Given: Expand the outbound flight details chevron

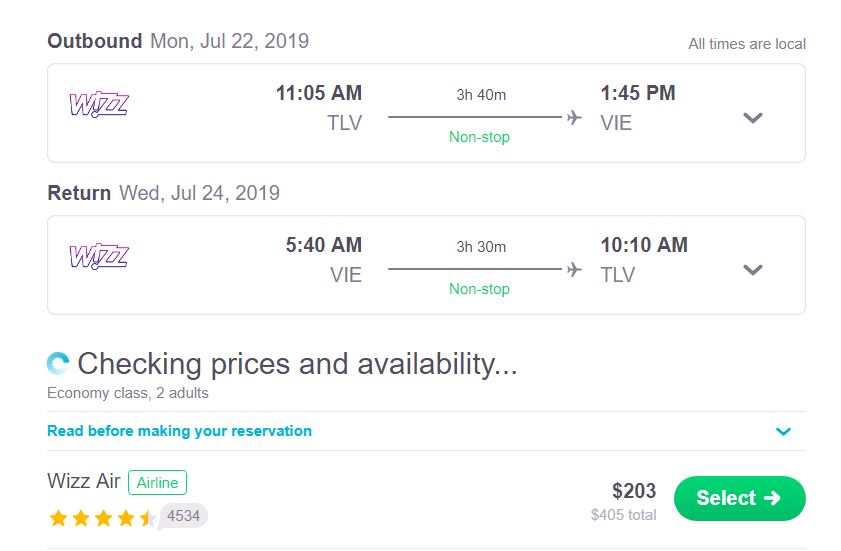Looking at the screenshot, I should click(753, 118).
